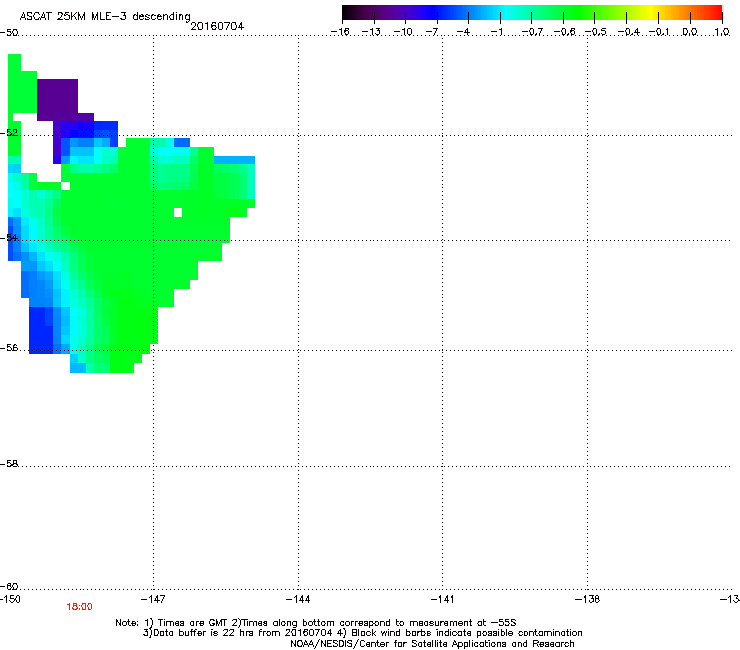Click the -52 latitude axis label
The image size is (740, 650).
(9, 133)
